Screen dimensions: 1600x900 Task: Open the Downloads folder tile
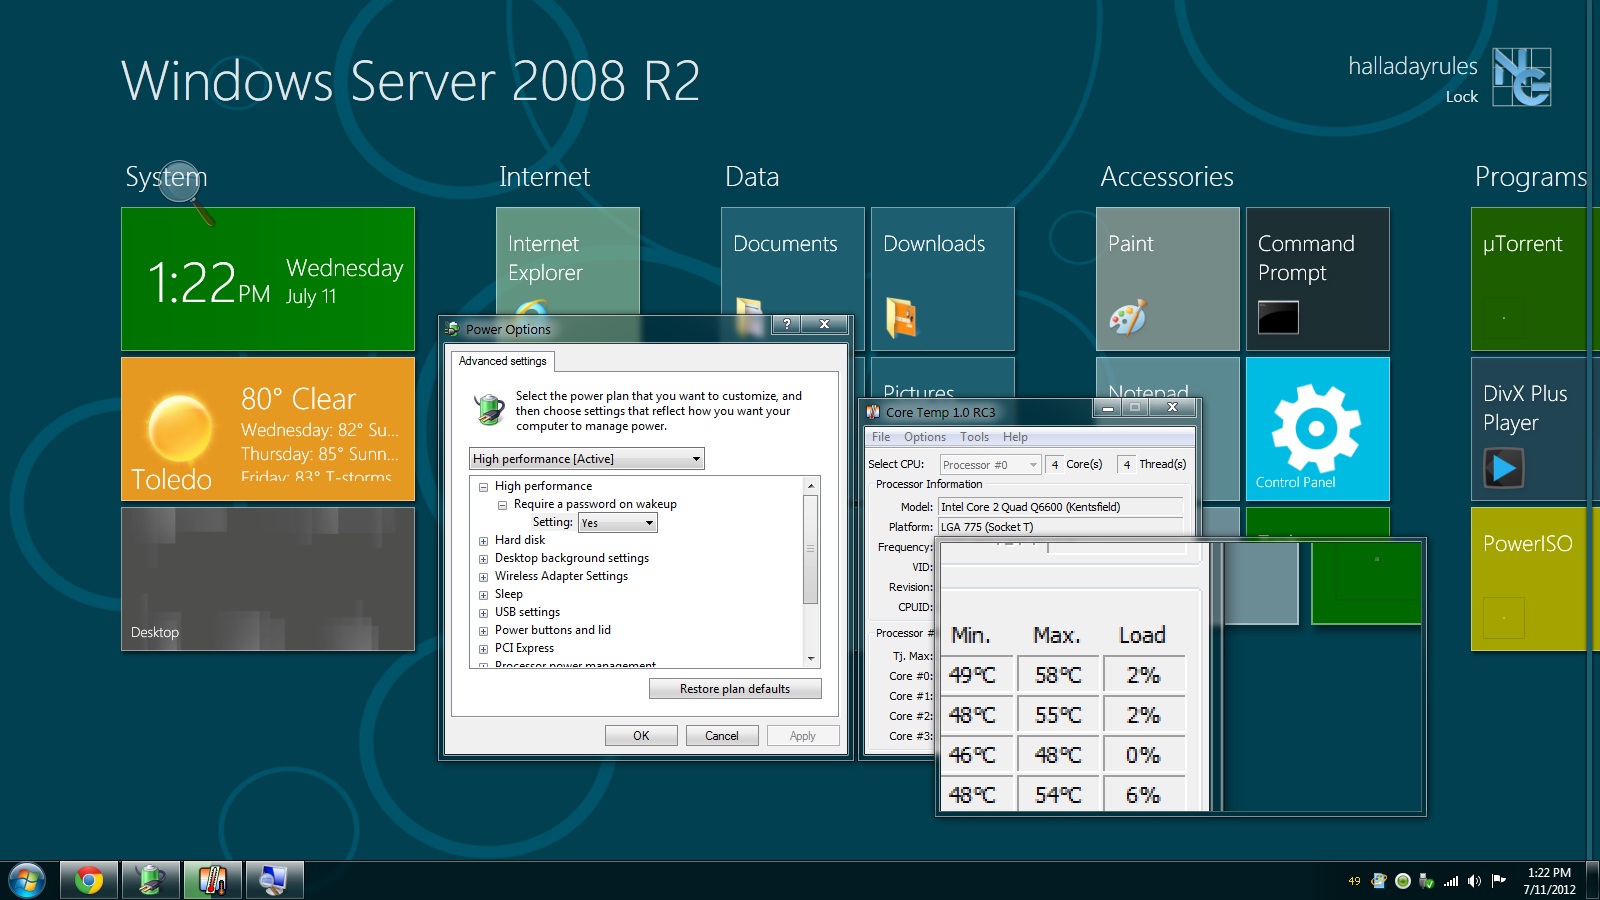coord(943,279)
